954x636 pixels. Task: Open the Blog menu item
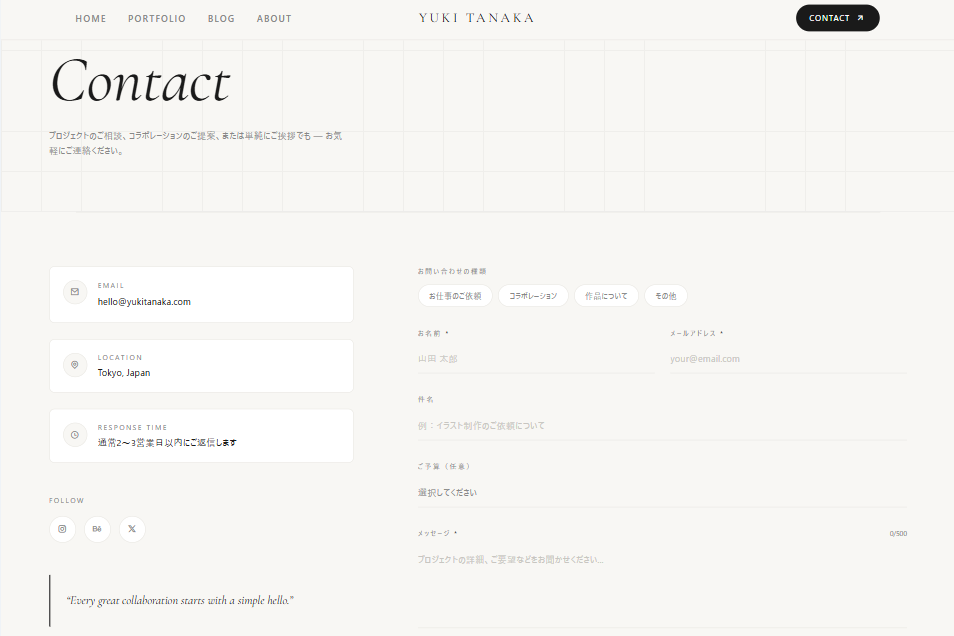pos(221,19)
